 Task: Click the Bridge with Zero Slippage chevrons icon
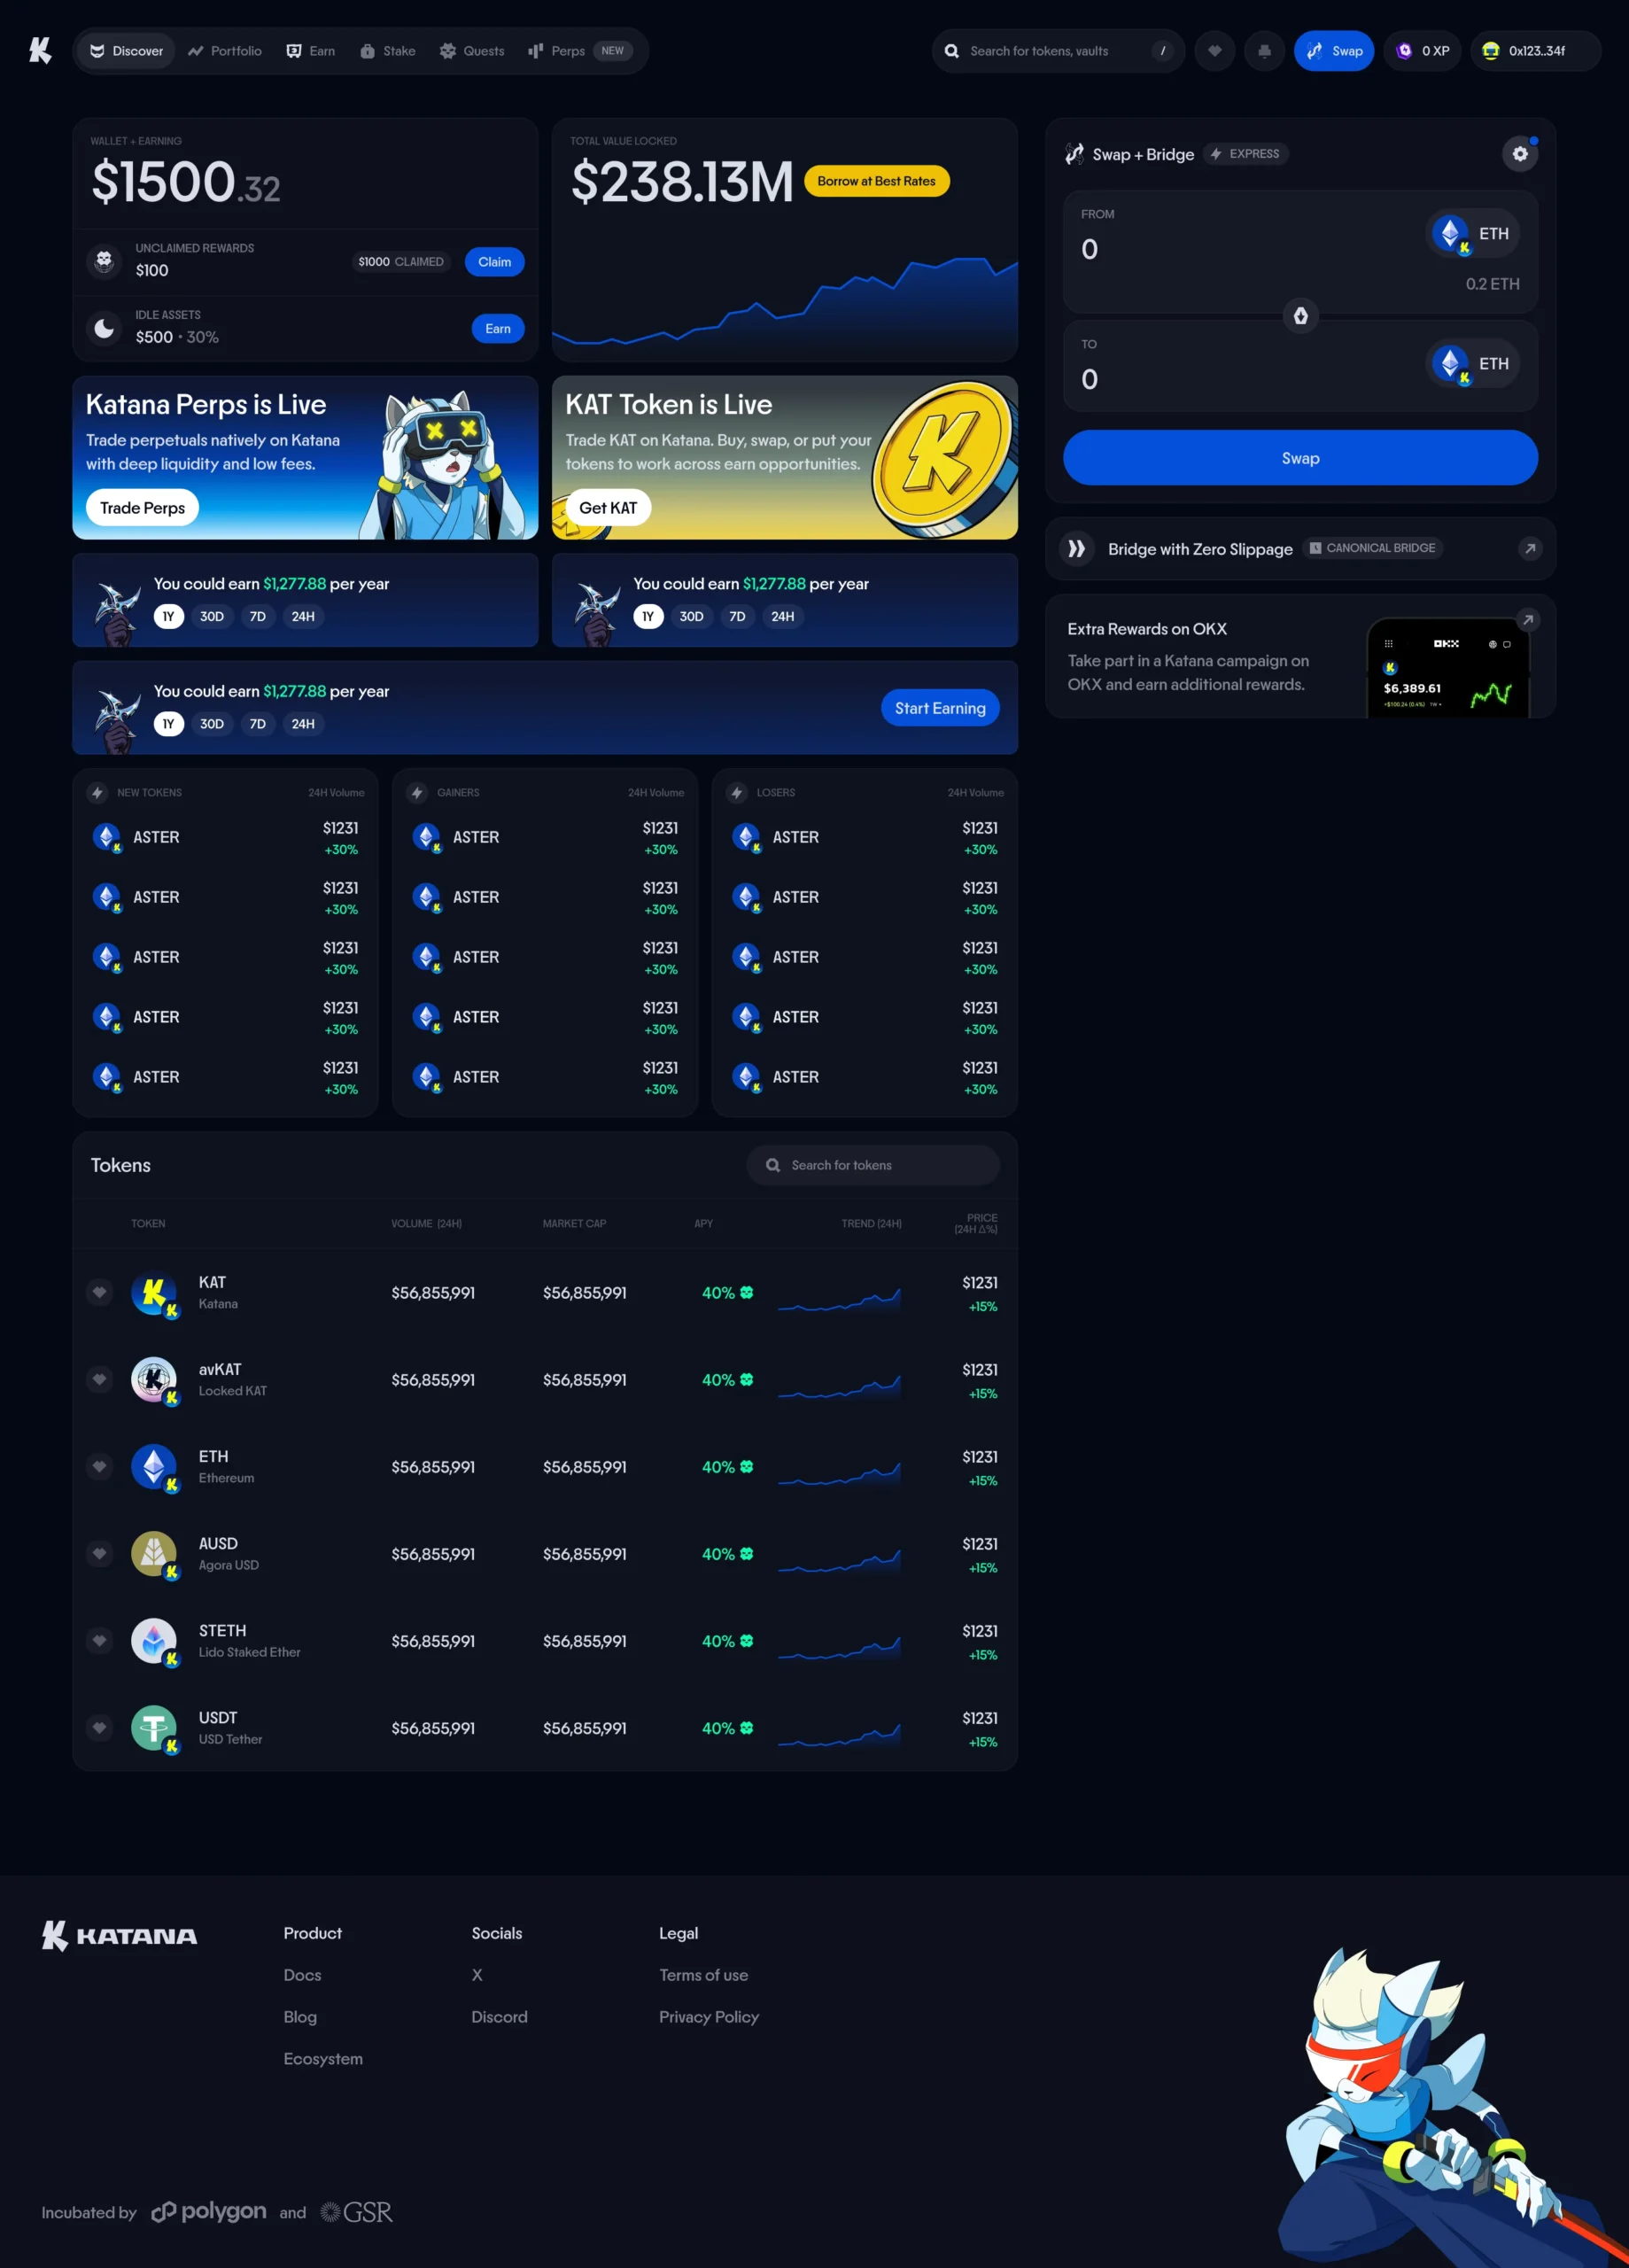pyautogui.click(x=1076, y=548)
